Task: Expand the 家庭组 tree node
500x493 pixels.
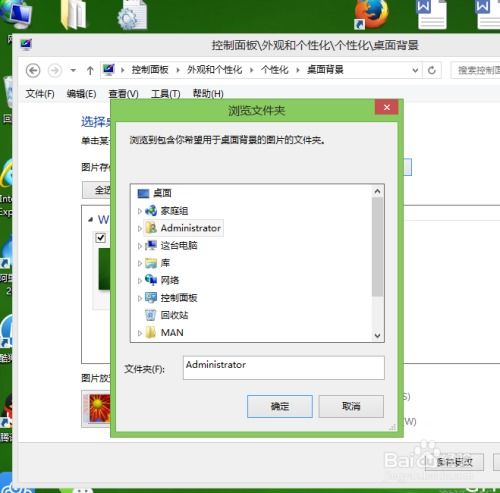Action: click(140, 211)
